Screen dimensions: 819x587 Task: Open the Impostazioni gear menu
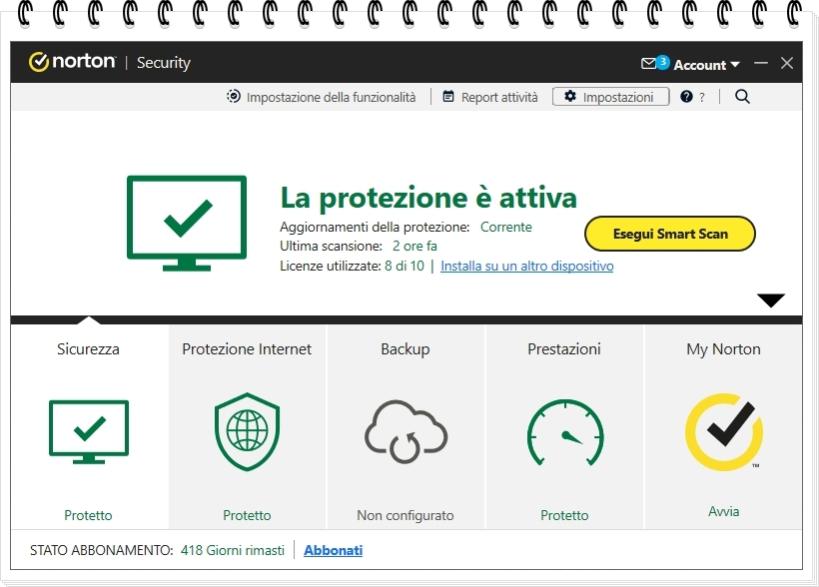[x=610, y=97]
